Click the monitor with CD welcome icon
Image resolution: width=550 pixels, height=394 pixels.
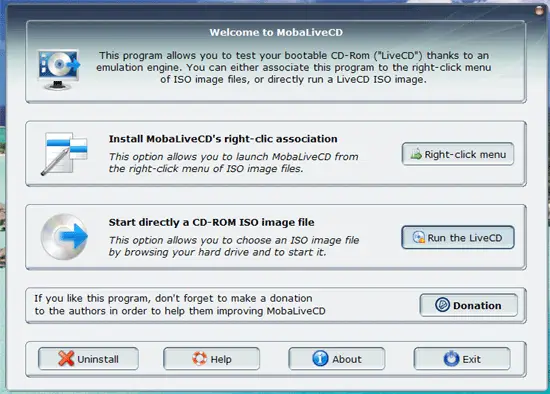coord(59,70)
